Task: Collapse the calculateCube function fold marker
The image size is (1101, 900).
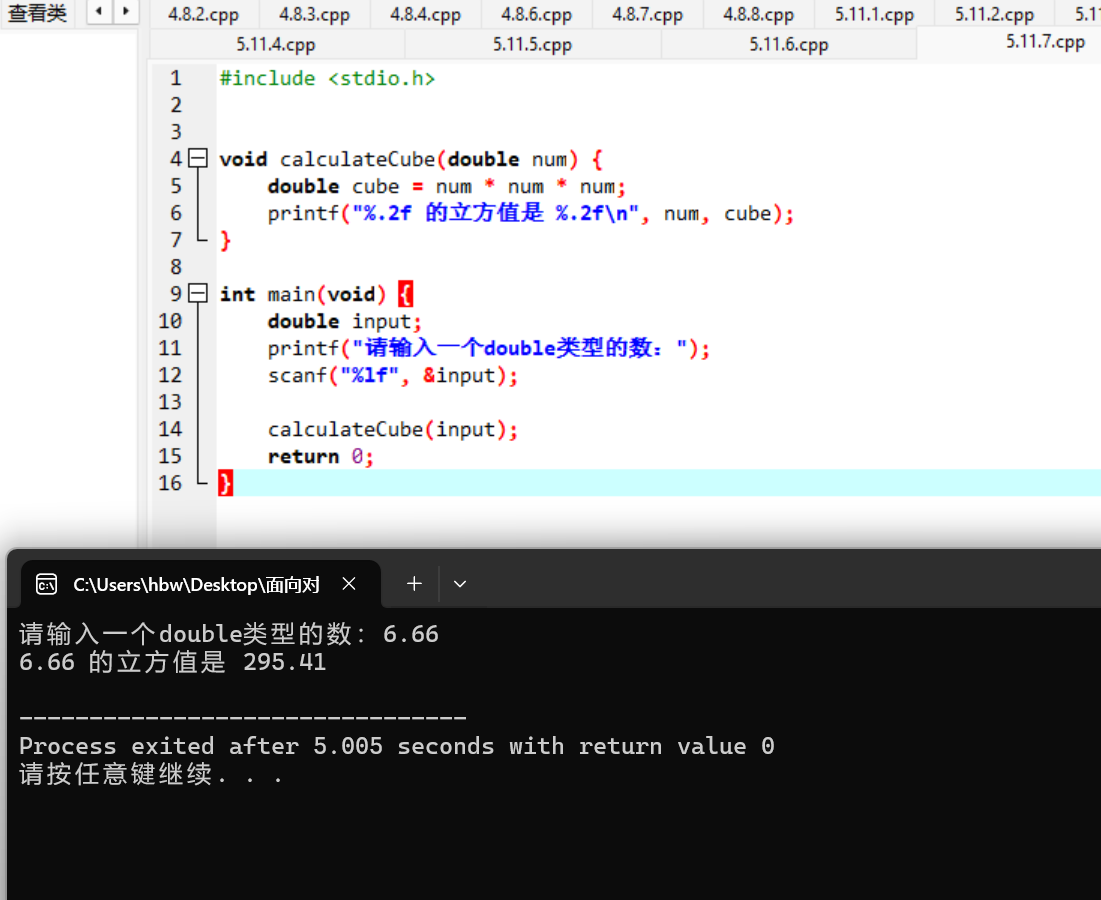Action: pyautogui.click(x=199, y=158)
